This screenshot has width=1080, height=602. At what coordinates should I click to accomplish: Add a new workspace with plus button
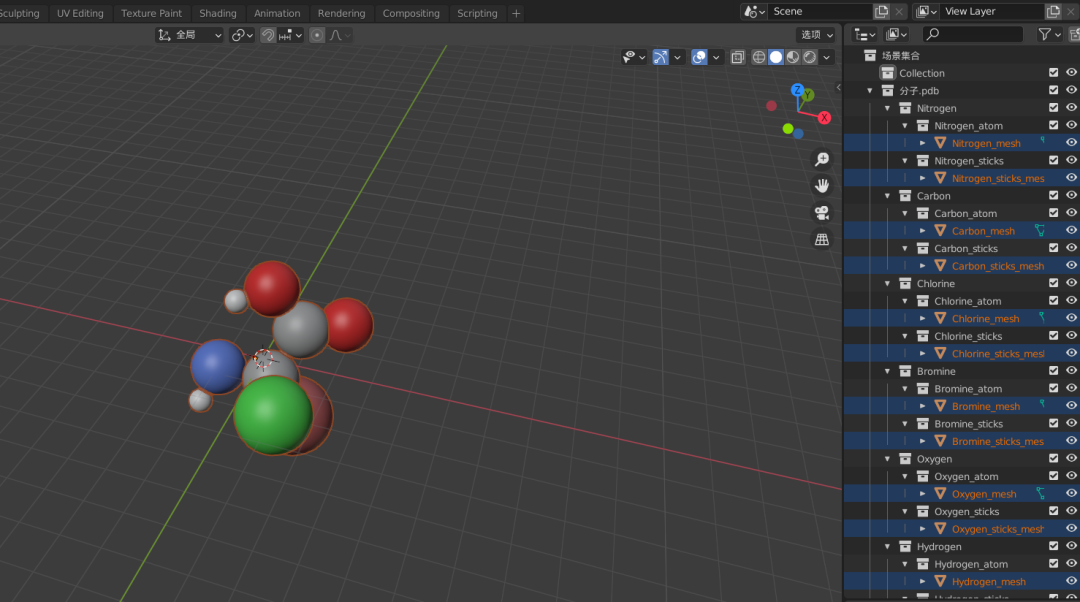[x=516, y=13]
